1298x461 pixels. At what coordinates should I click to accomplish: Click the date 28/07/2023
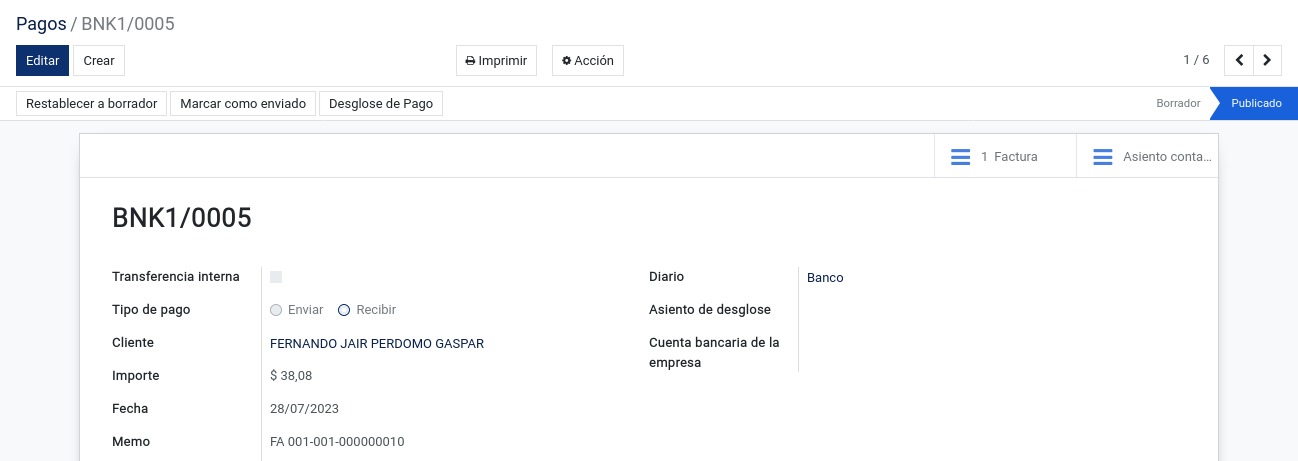point(305,409)
